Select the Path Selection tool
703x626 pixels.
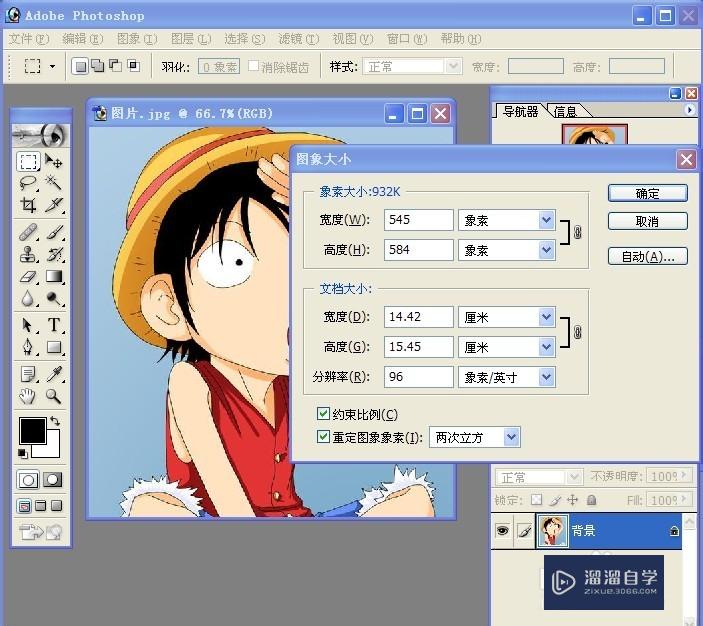click(x=28, y=325)
